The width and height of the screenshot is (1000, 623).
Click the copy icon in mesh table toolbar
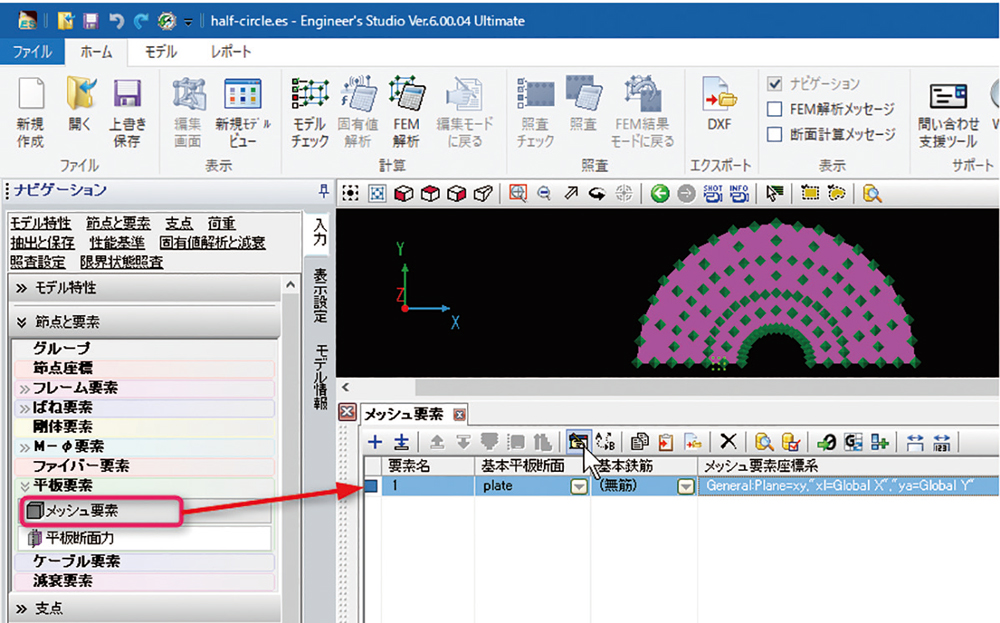(639, 441)
